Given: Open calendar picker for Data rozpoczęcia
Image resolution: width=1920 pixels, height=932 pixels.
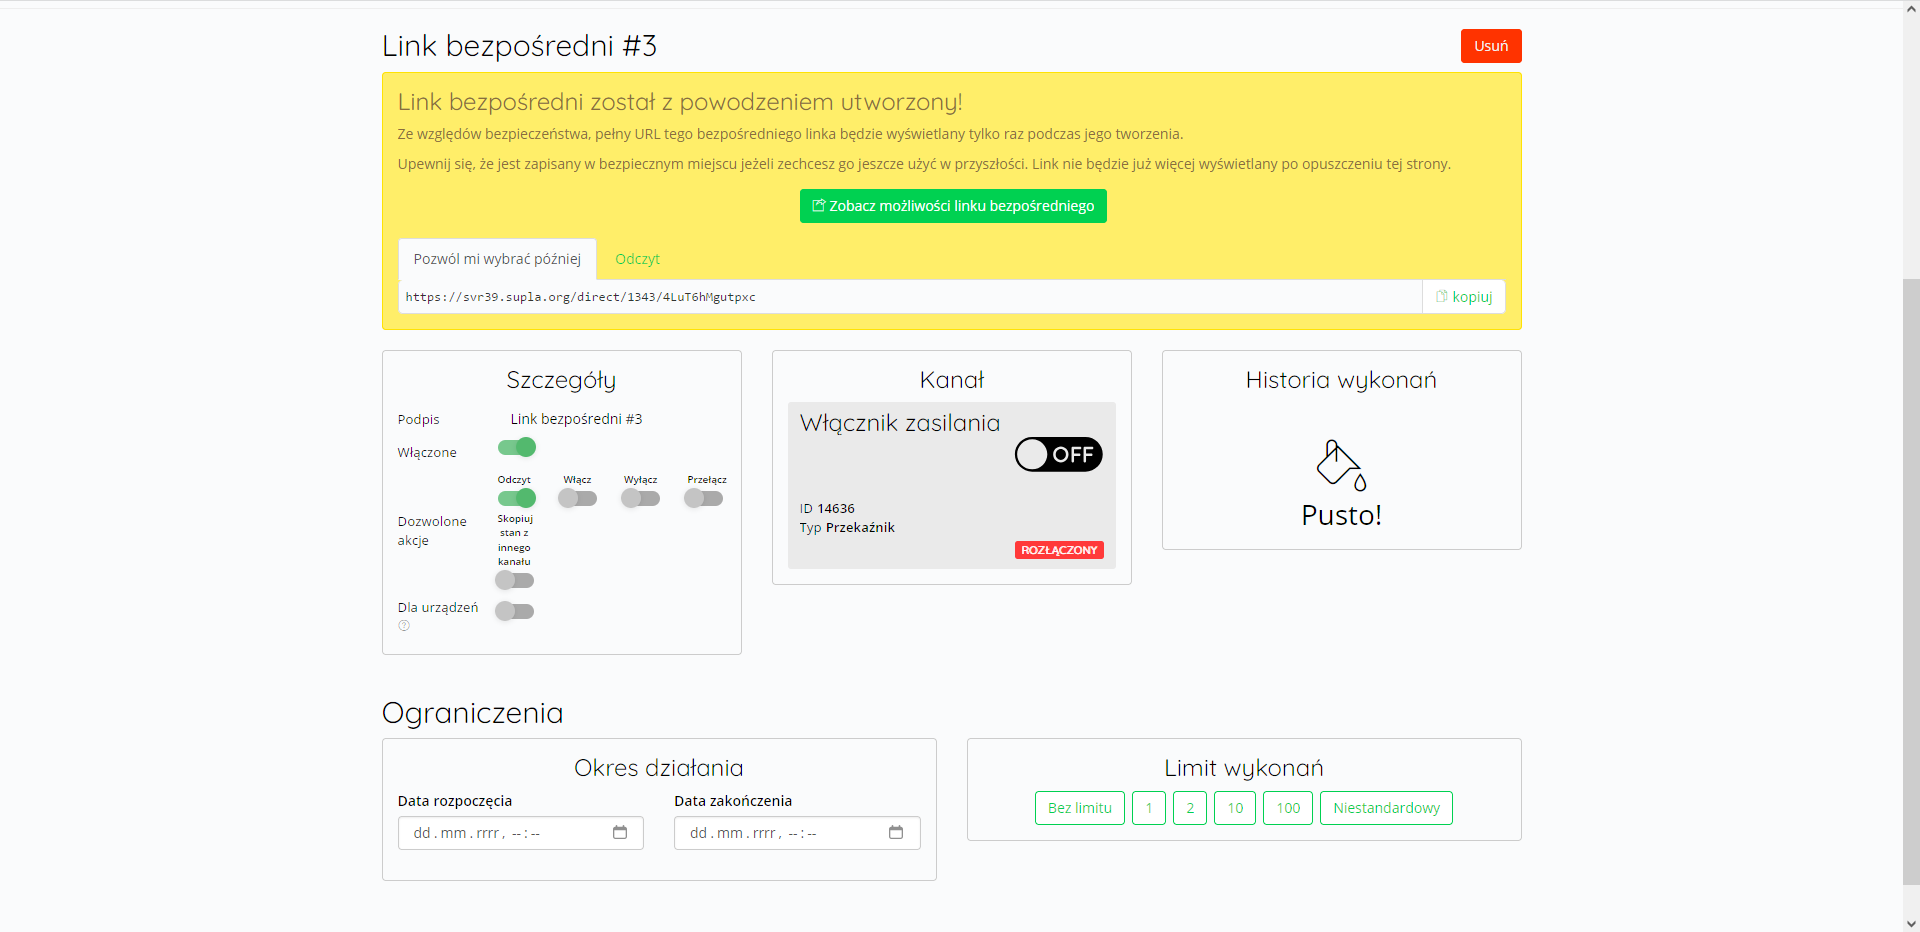Looking at the screenshot, I should point(620,833).
